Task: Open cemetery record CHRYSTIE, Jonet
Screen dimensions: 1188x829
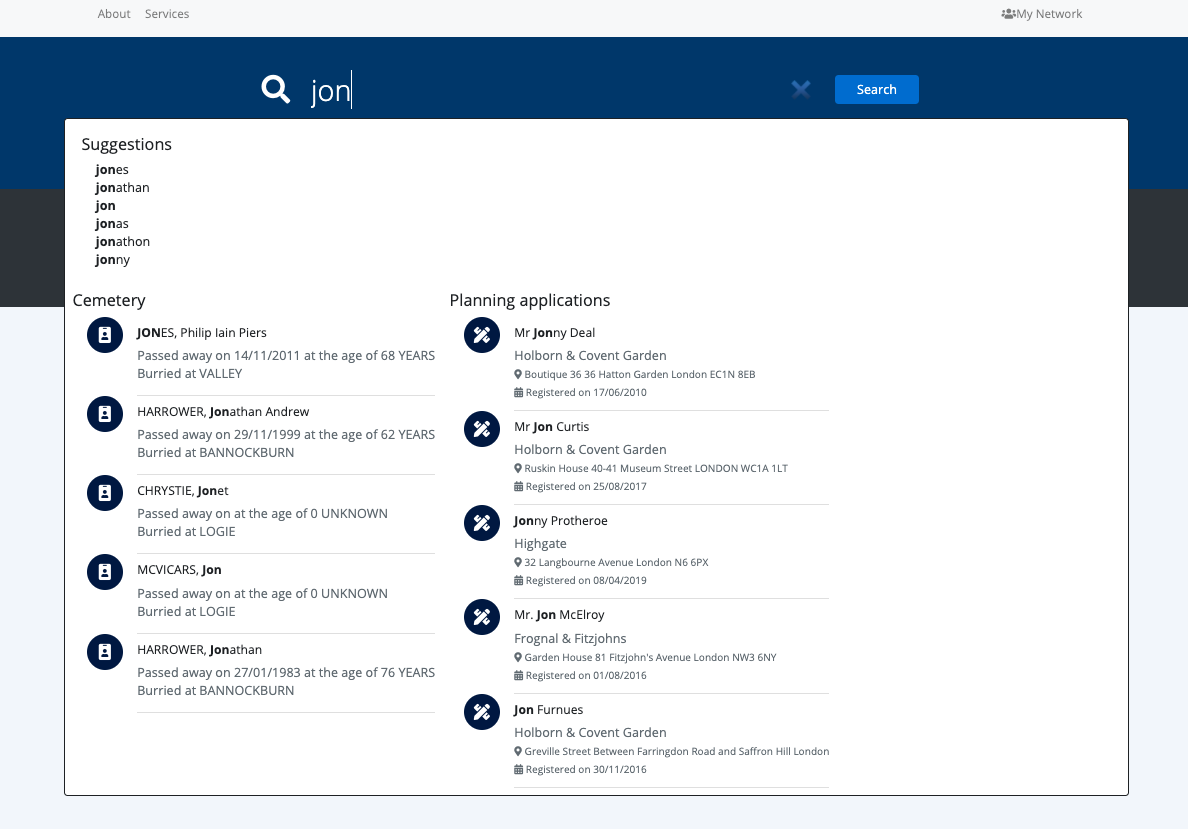Action: click(x=183, y=490)
